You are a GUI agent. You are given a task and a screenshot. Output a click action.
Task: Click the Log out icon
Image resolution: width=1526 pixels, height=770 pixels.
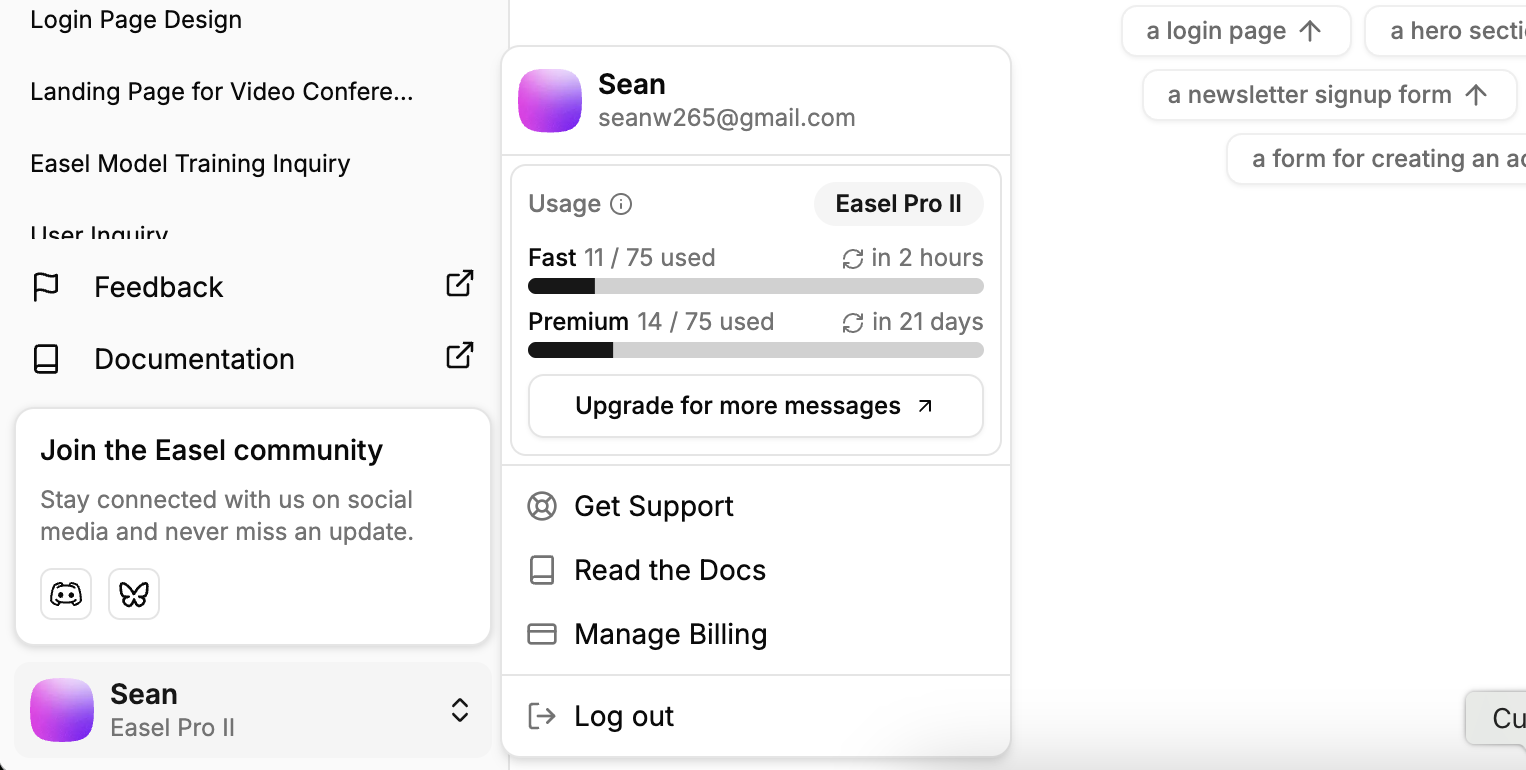click(x=541, y=716)
